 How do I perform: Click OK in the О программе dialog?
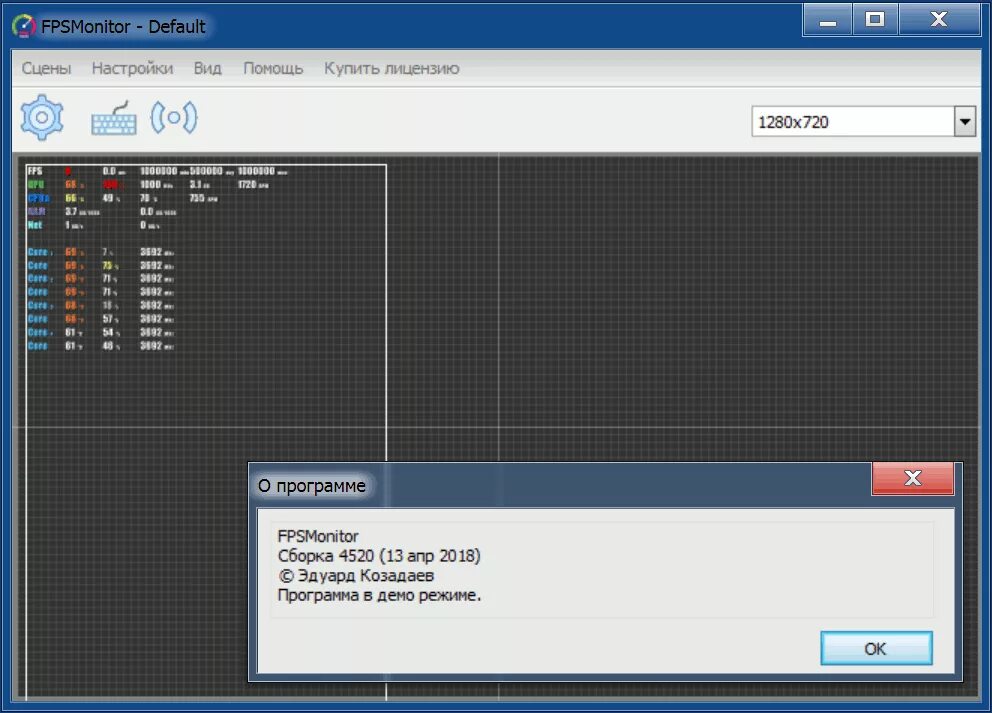(x=876, y=648)
